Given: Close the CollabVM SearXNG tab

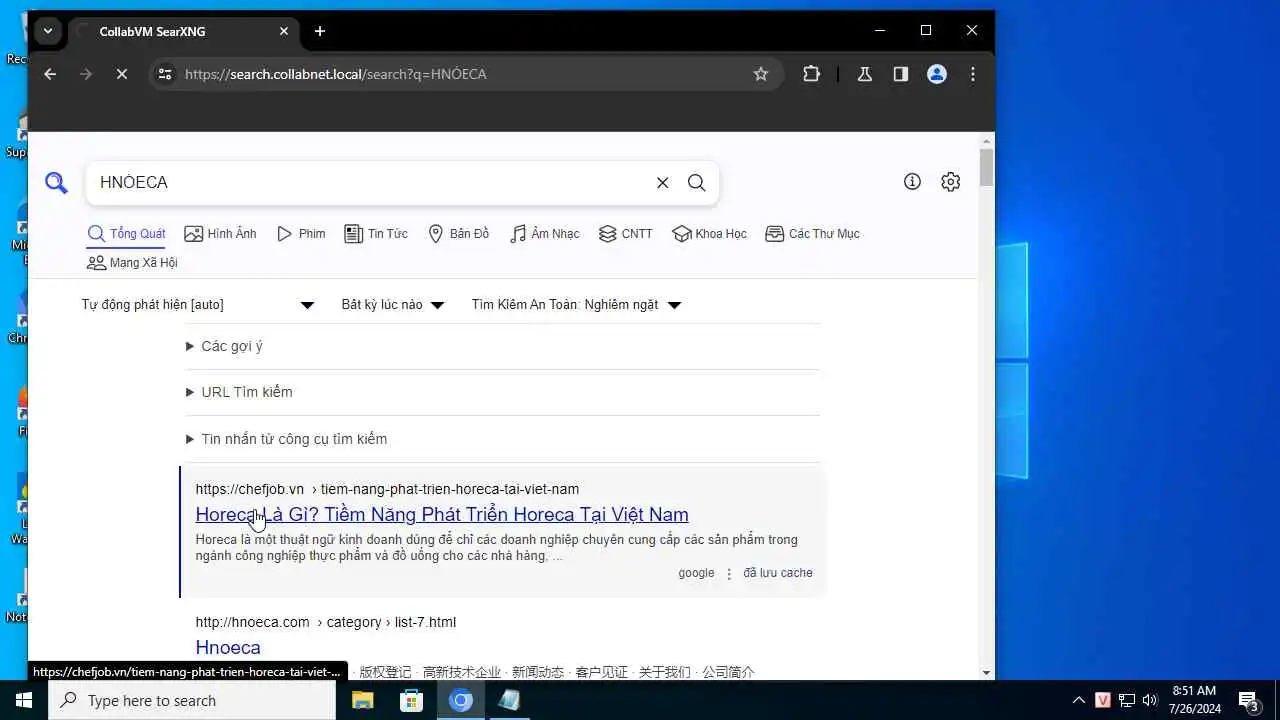Looking at the screenshot, I should point(284,31).
